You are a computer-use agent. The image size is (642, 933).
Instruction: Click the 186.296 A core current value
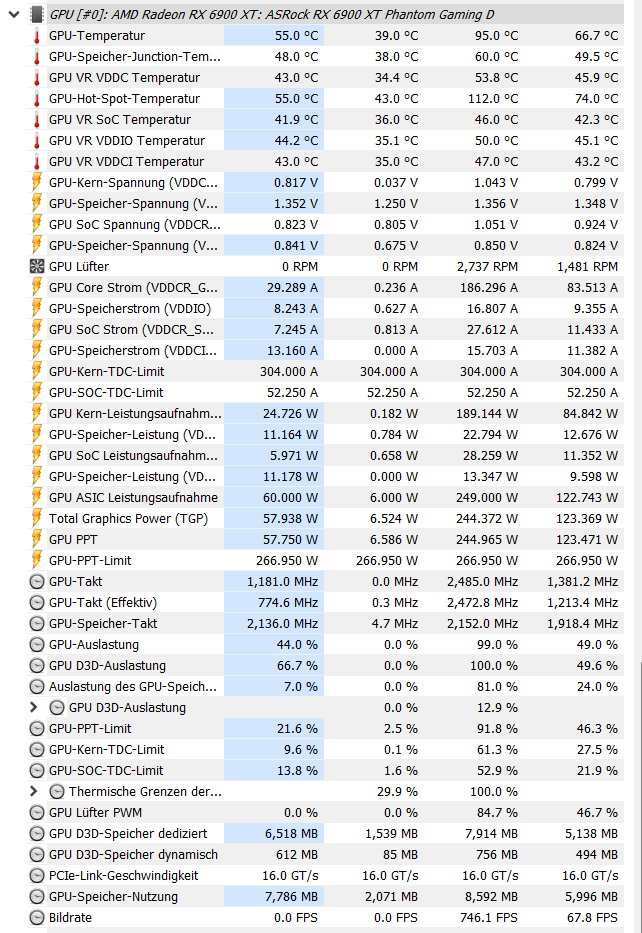coord(489,287)
